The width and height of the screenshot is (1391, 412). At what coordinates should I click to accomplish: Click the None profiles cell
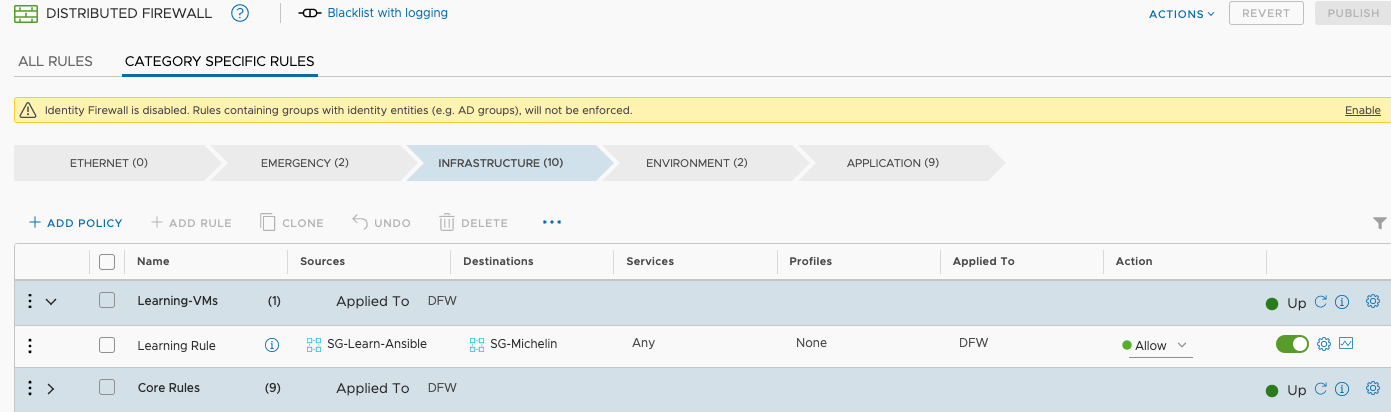(x=811, y=343)
